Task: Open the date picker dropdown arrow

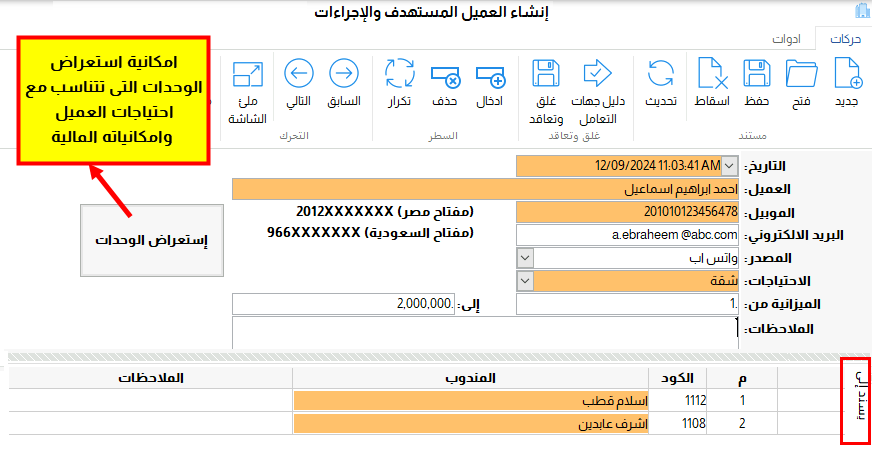Action: 728,165
